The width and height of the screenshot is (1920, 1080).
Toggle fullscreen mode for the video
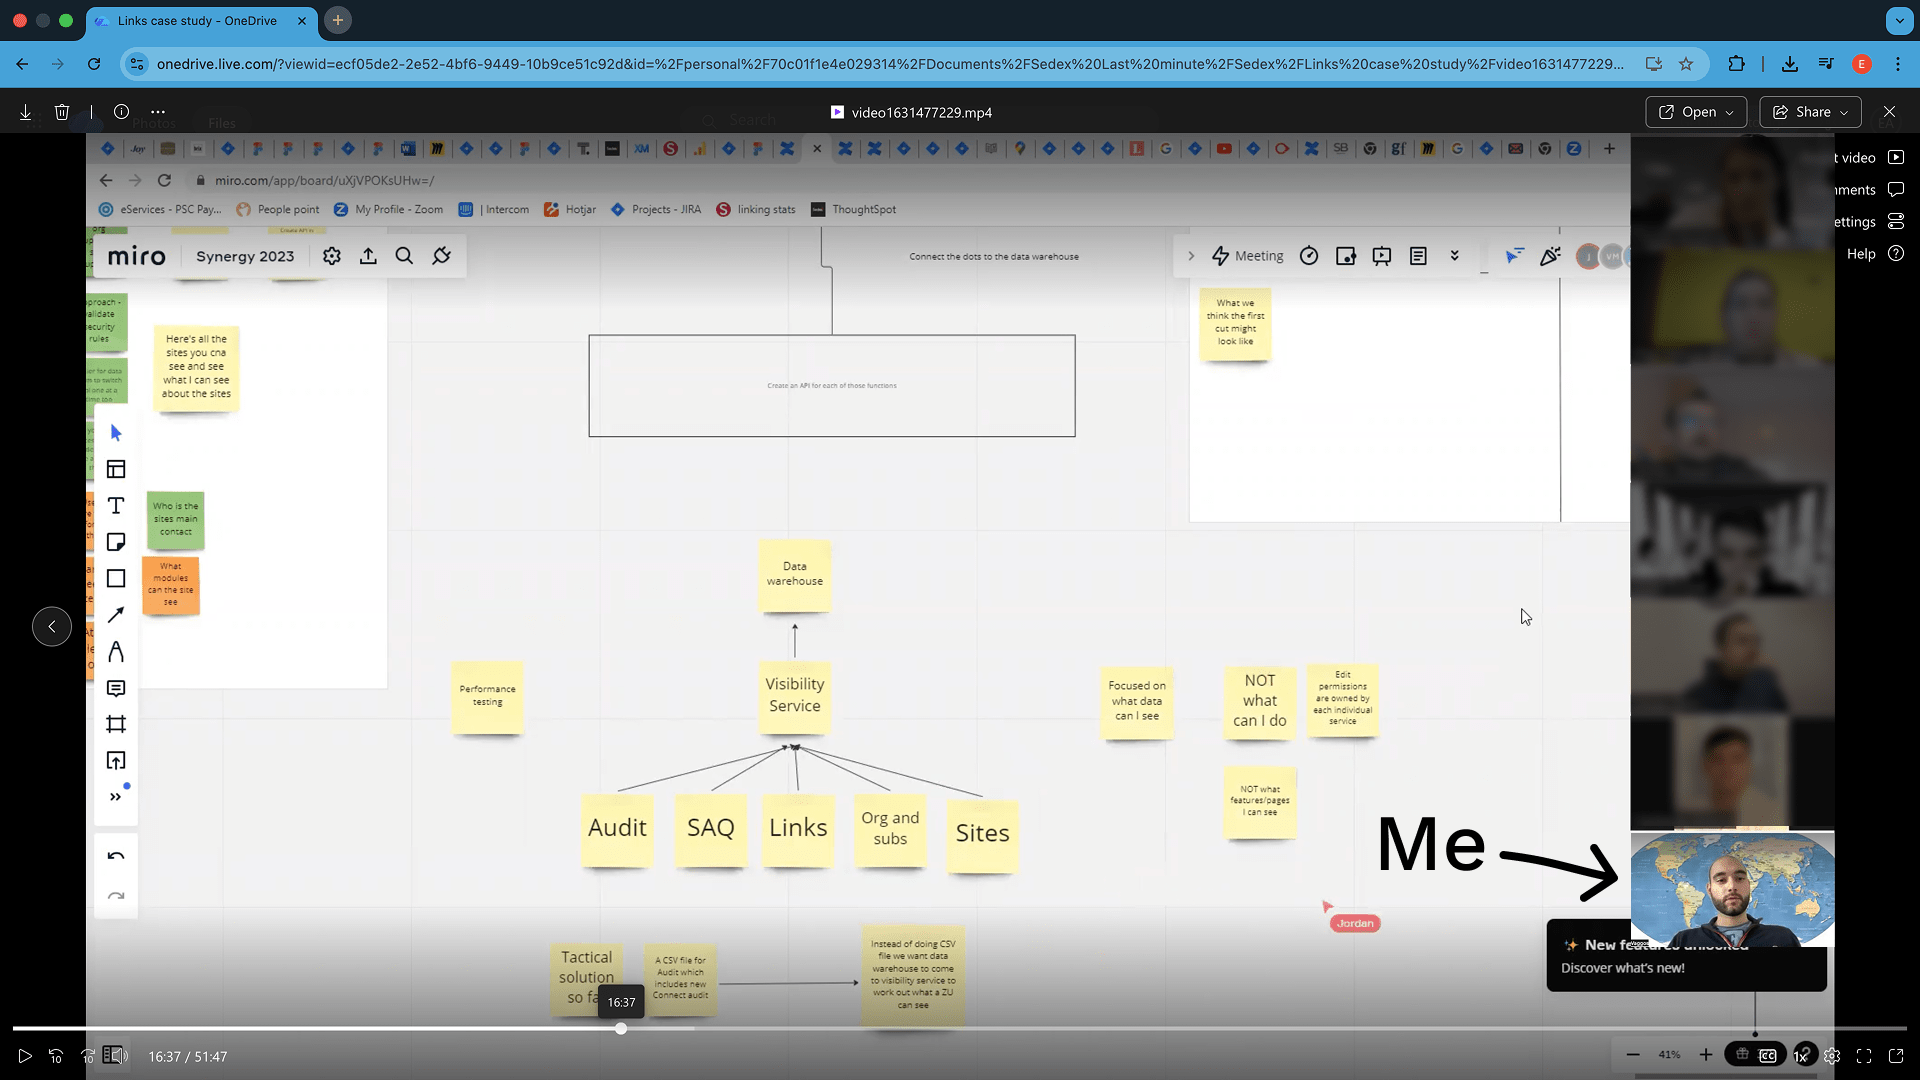[x=1864, y=1056]
